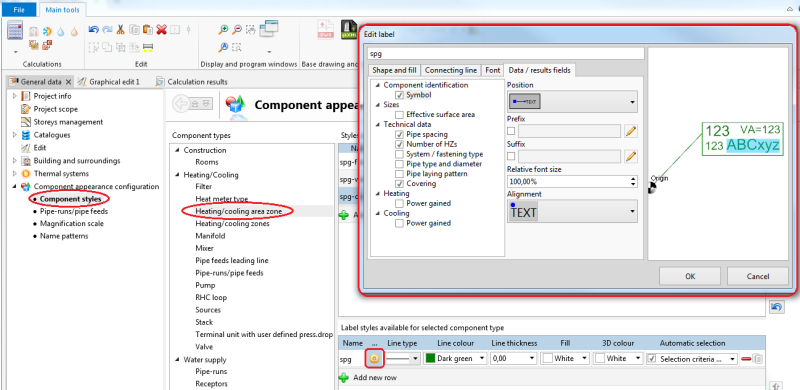Enable the Prefix checkbox
The image size is (800, 390).
click(511, 131)
